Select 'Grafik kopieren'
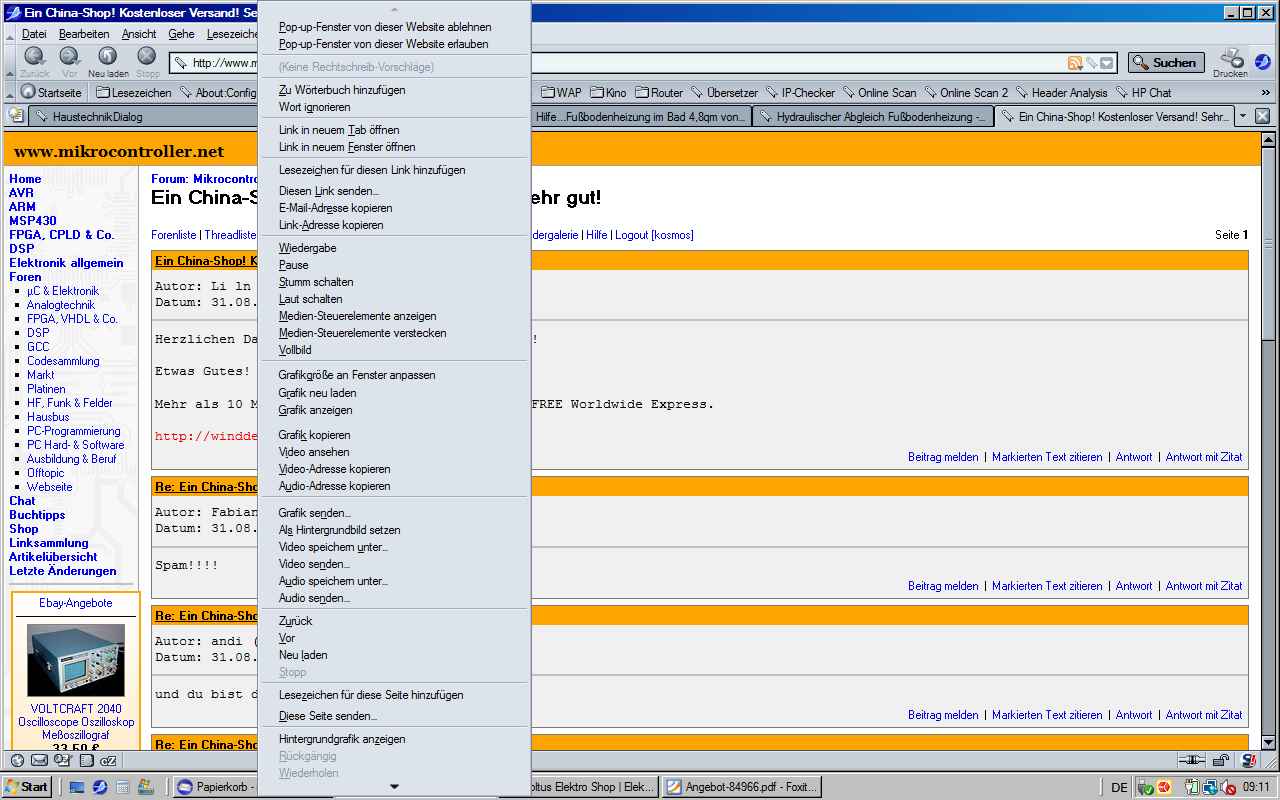Screen dimensions: 1280x800 (394, 435)
